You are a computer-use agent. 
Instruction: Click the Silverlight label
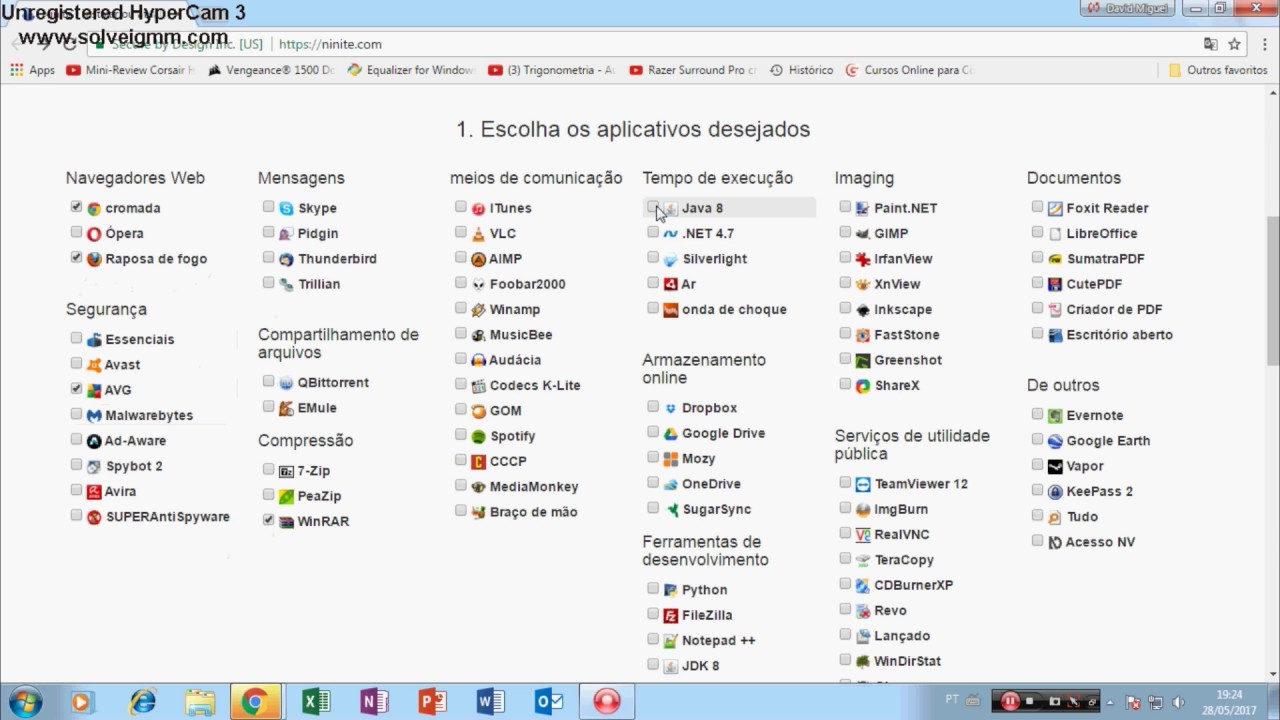[714, 259]
